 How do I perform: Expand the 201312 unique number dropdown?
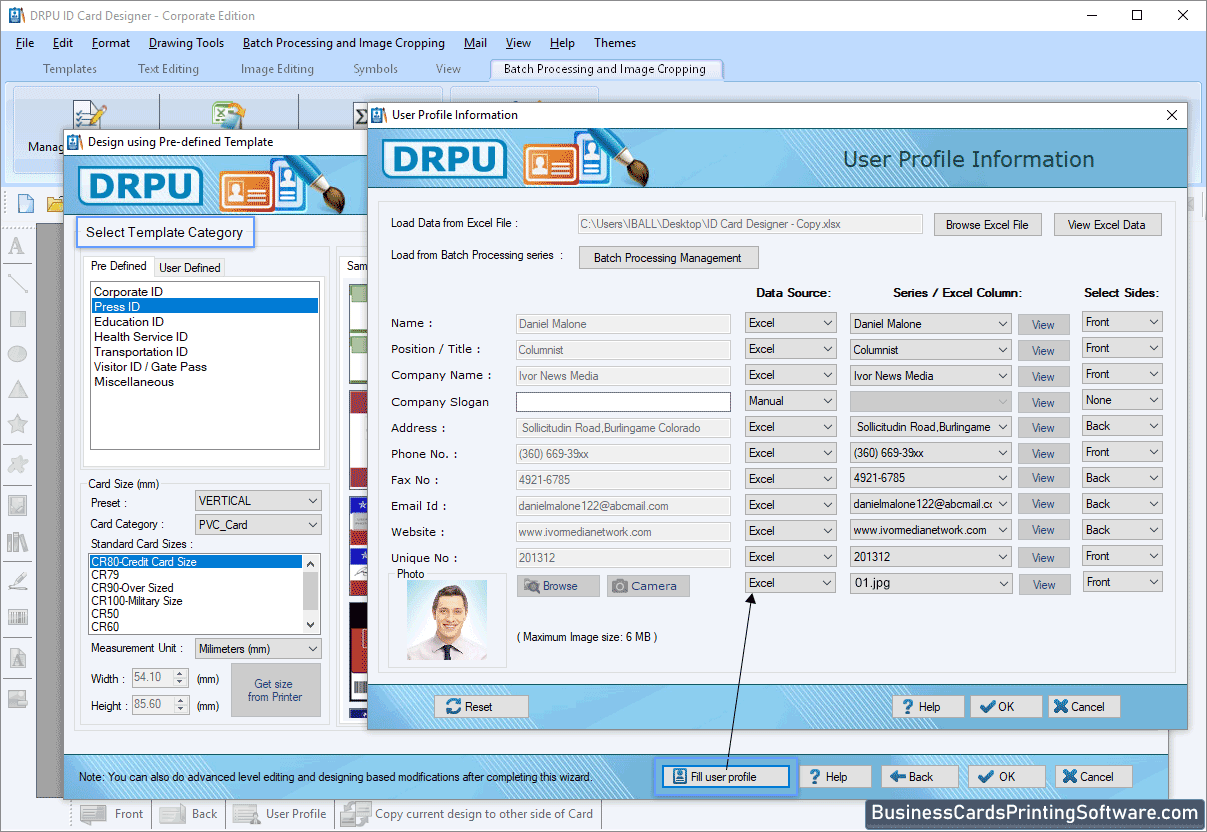click(x=931, y=557)
